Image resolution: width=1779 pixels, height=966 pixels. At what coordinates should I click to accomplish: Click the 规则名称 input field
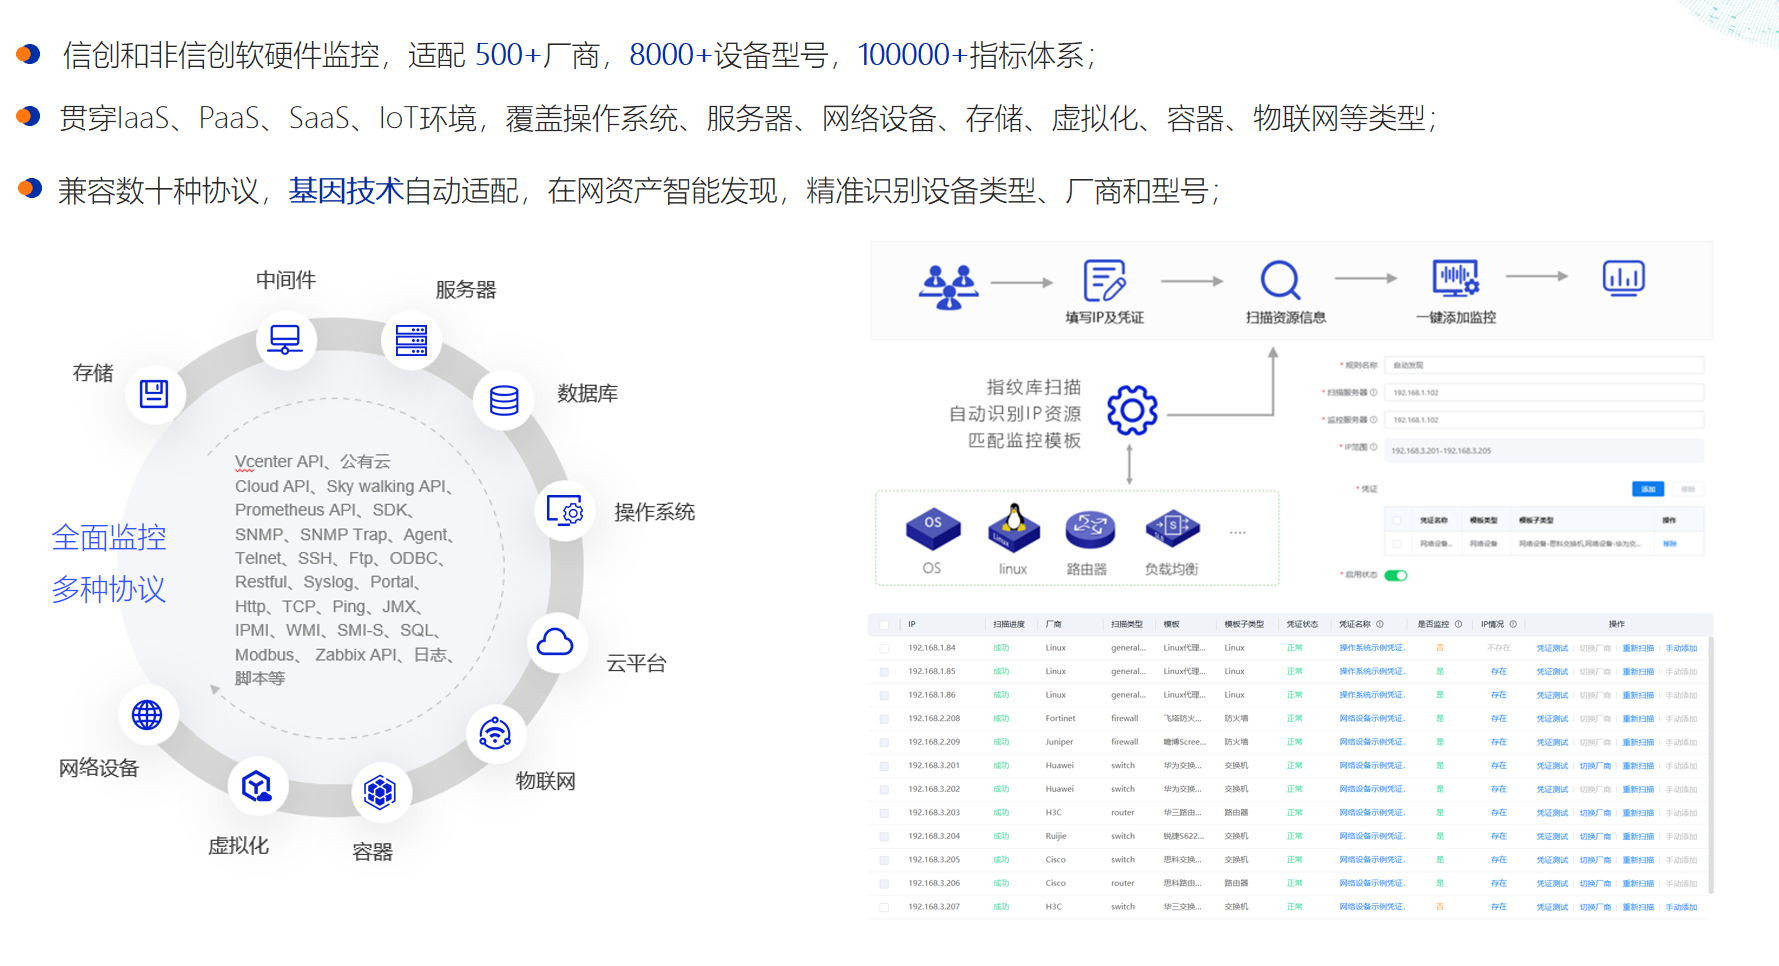pos(1546,365)
